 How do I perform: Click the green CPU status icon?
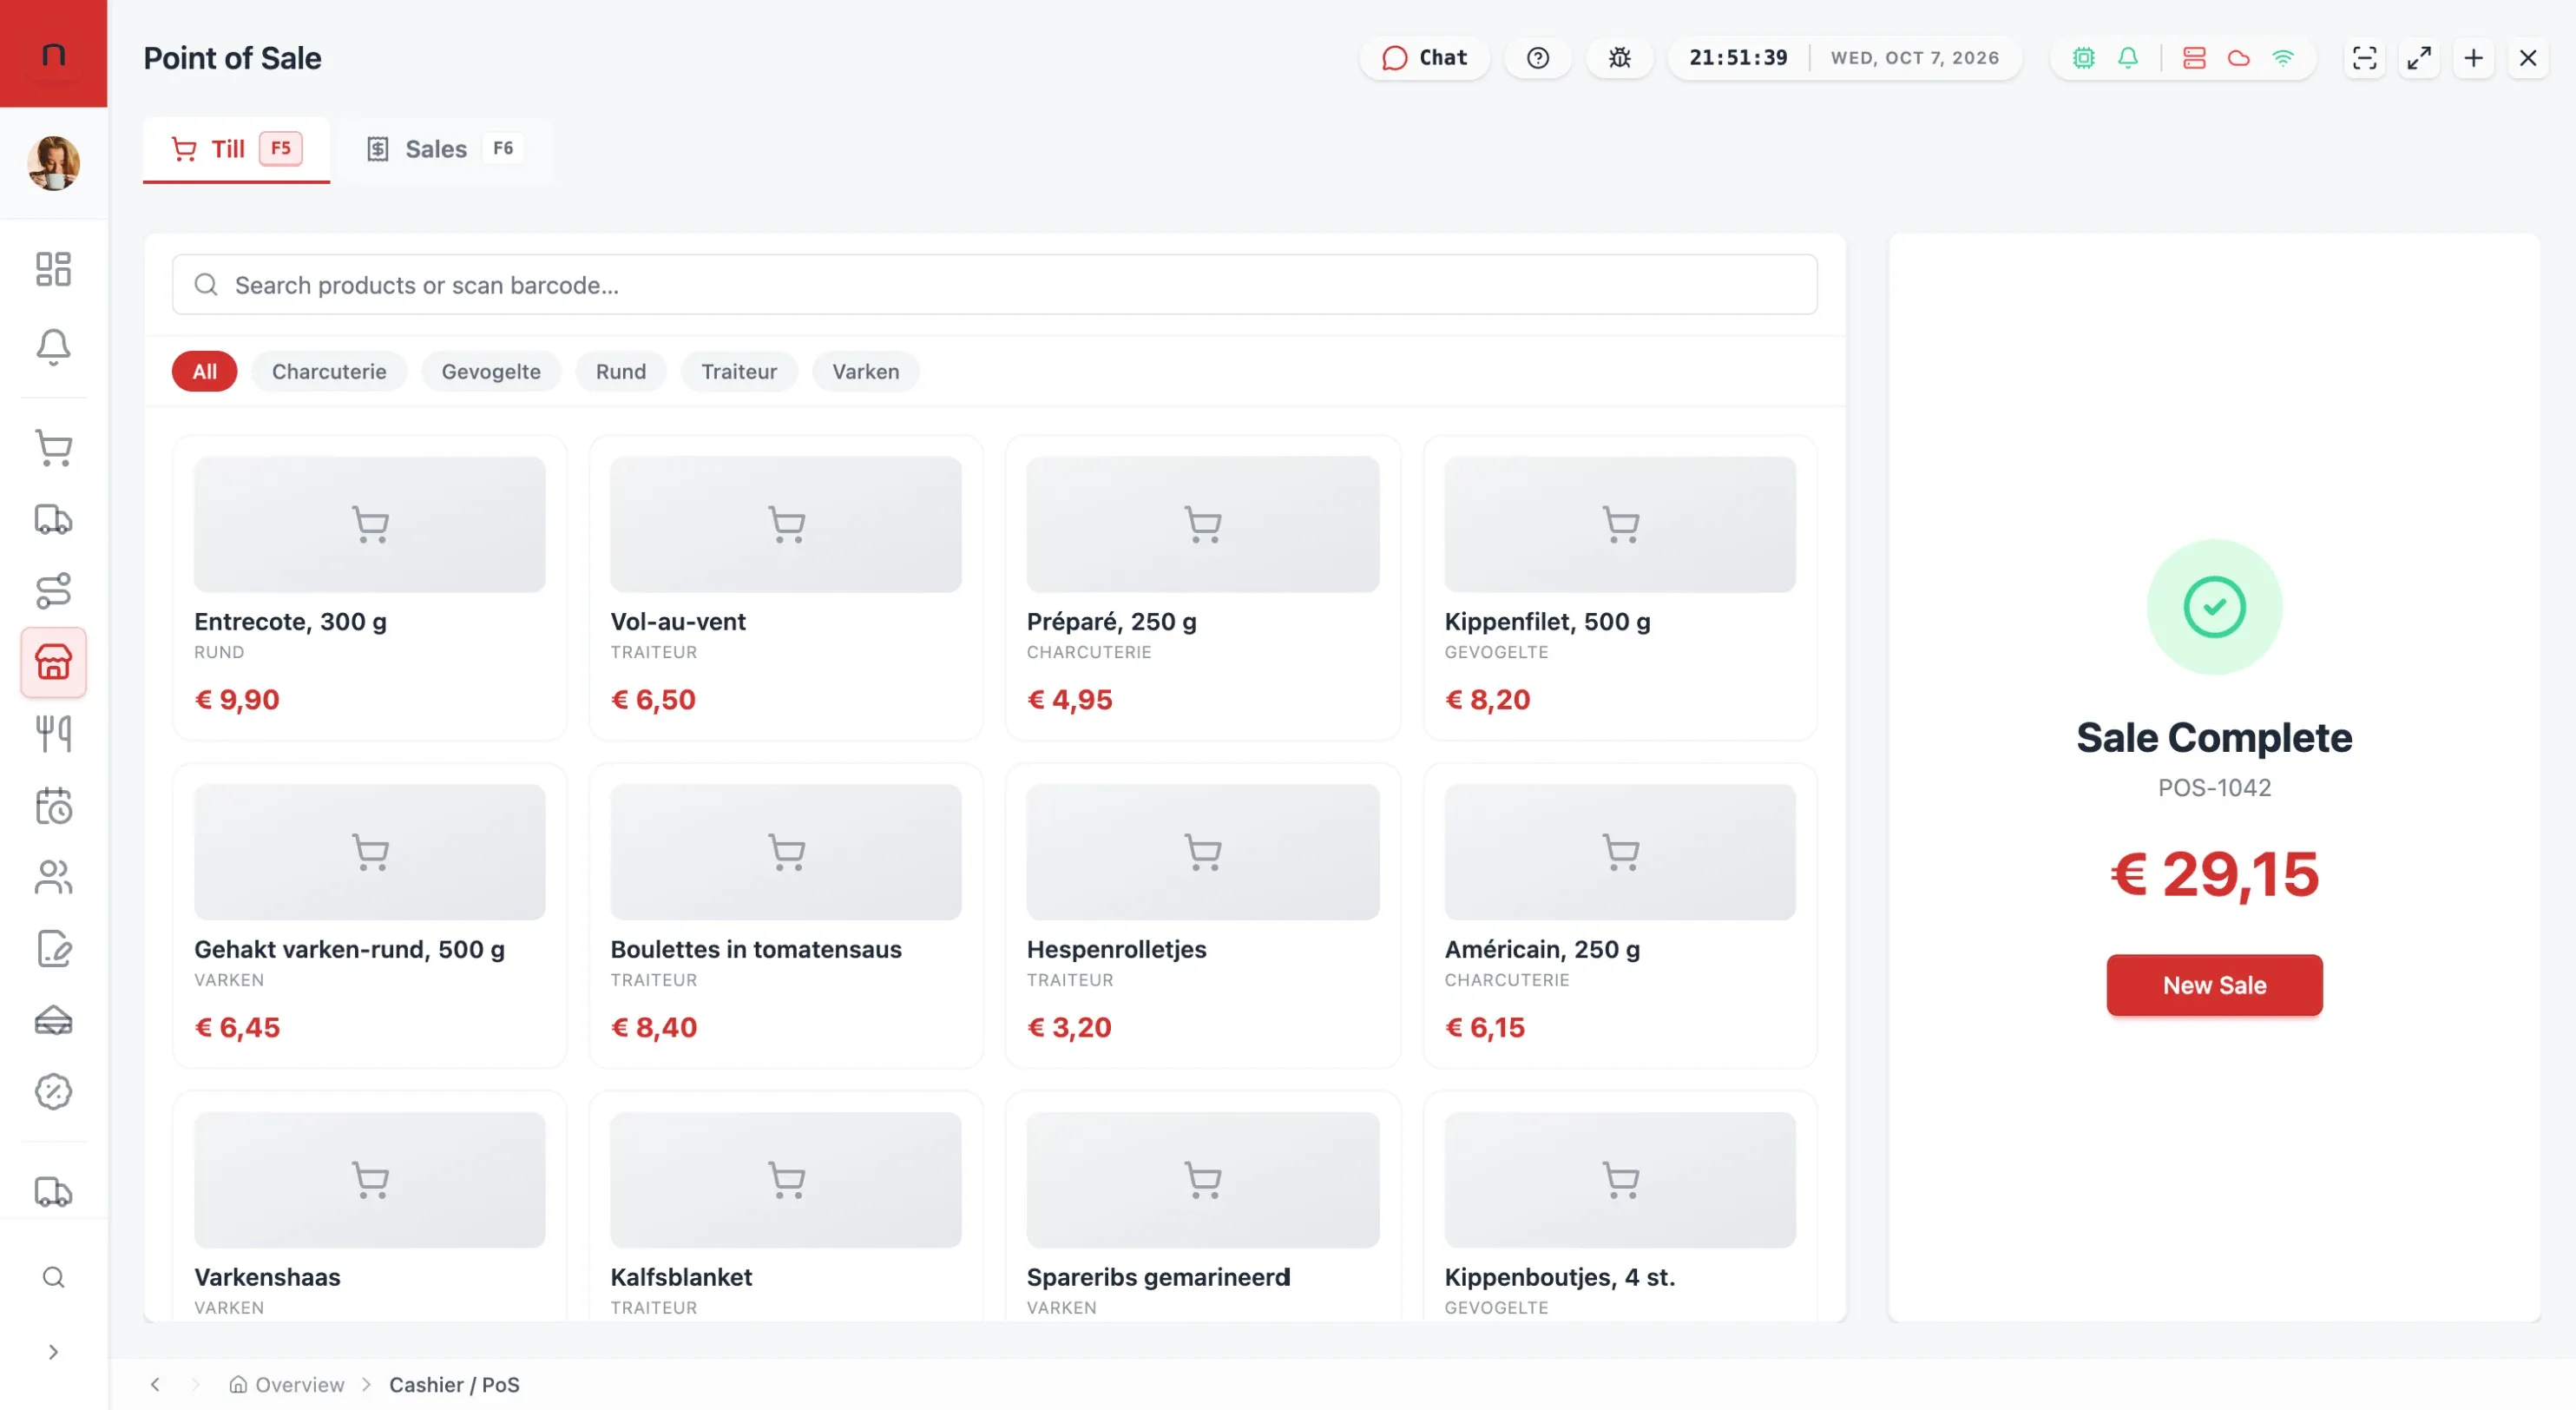(x=2084, y=58)
